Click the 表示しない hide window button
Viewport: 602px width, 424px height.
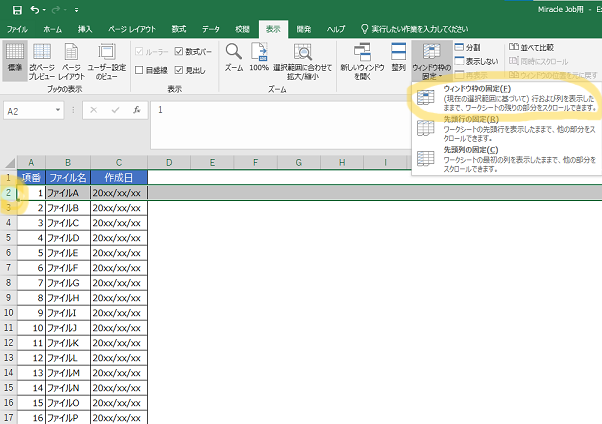click(x=476, y=61)
